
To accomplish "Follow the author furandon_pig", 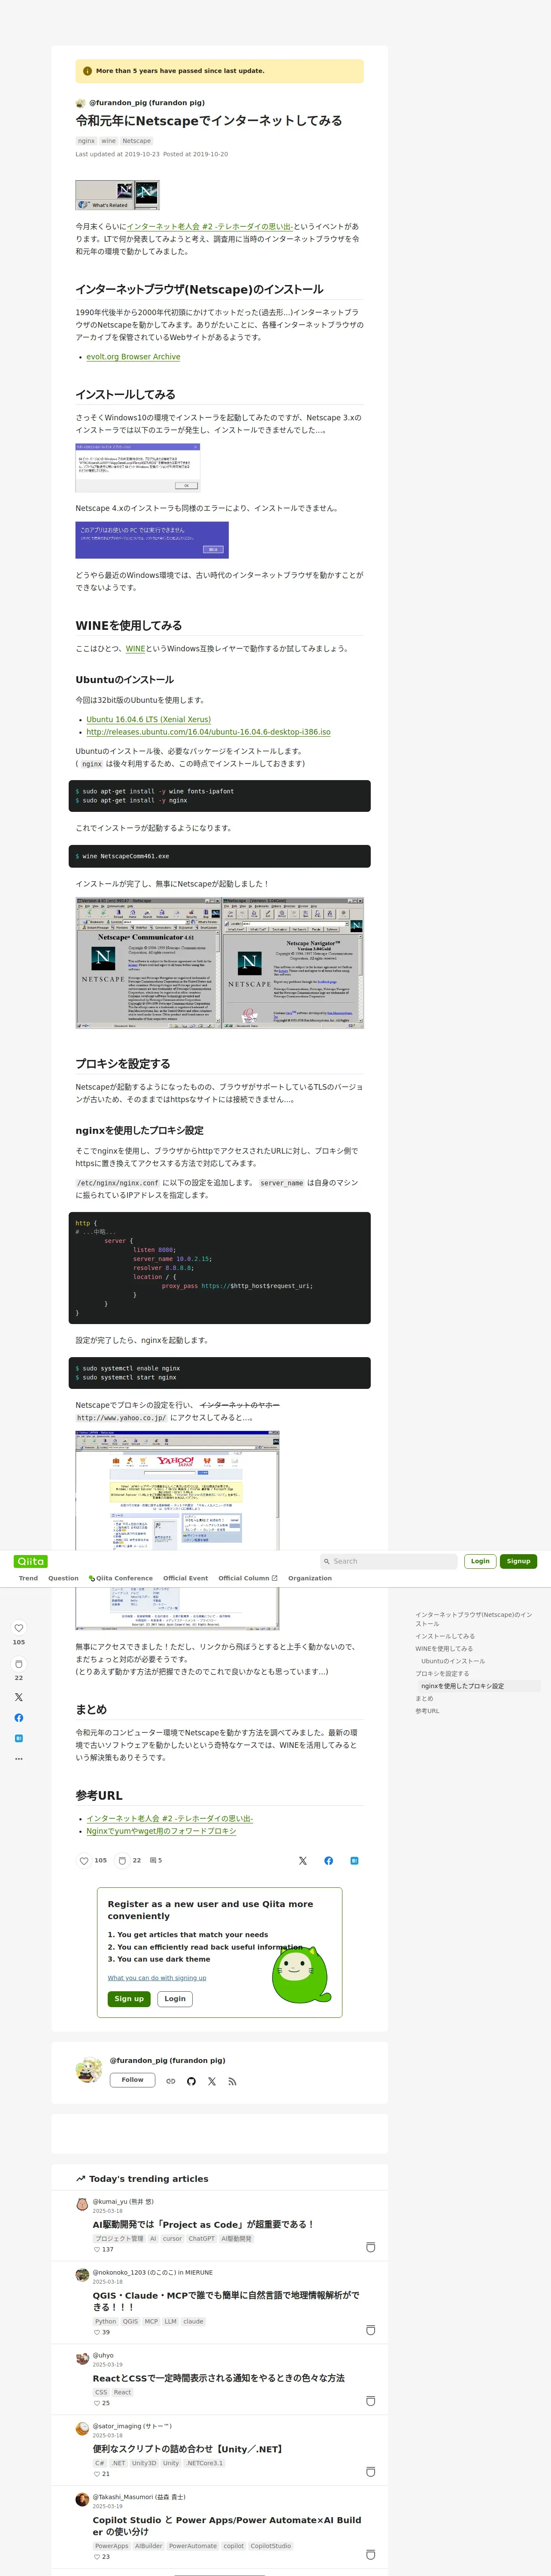I will coord(132,2080).
